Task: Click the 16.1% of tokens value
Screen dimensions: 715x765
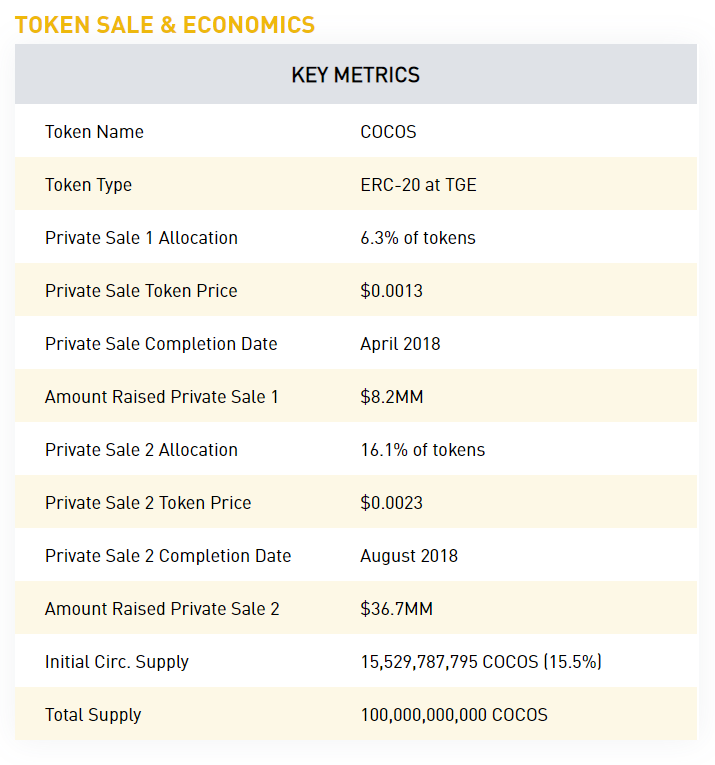Action: (423, 450)
